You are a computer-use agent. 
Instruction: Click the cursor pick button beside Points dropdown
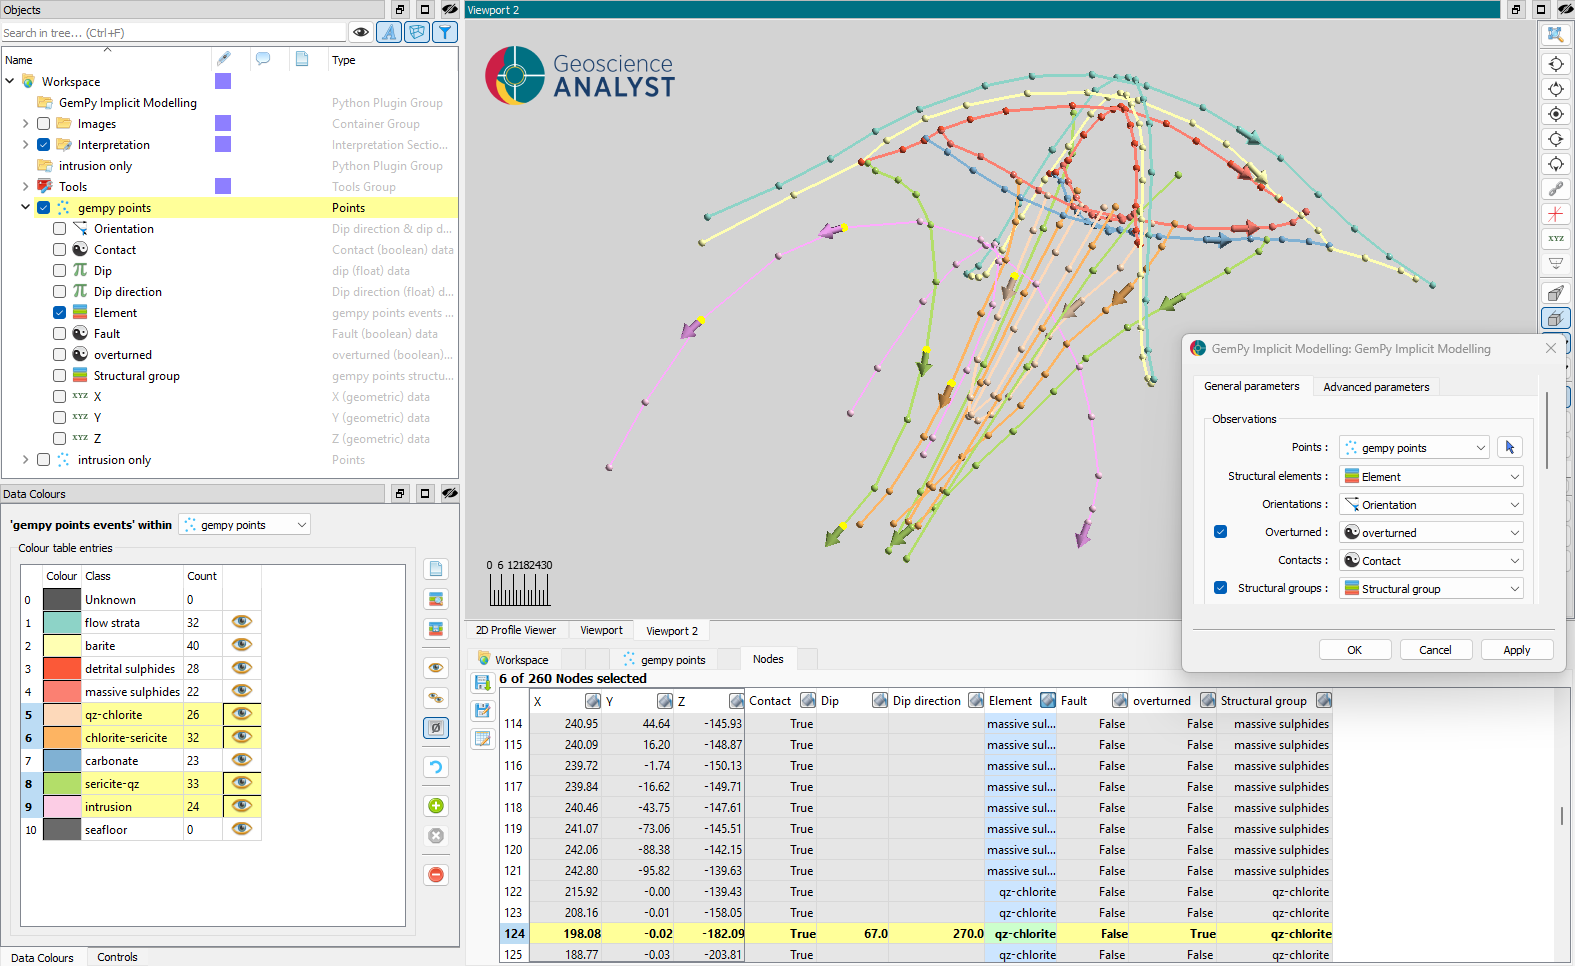click(x=1510, y=448)
